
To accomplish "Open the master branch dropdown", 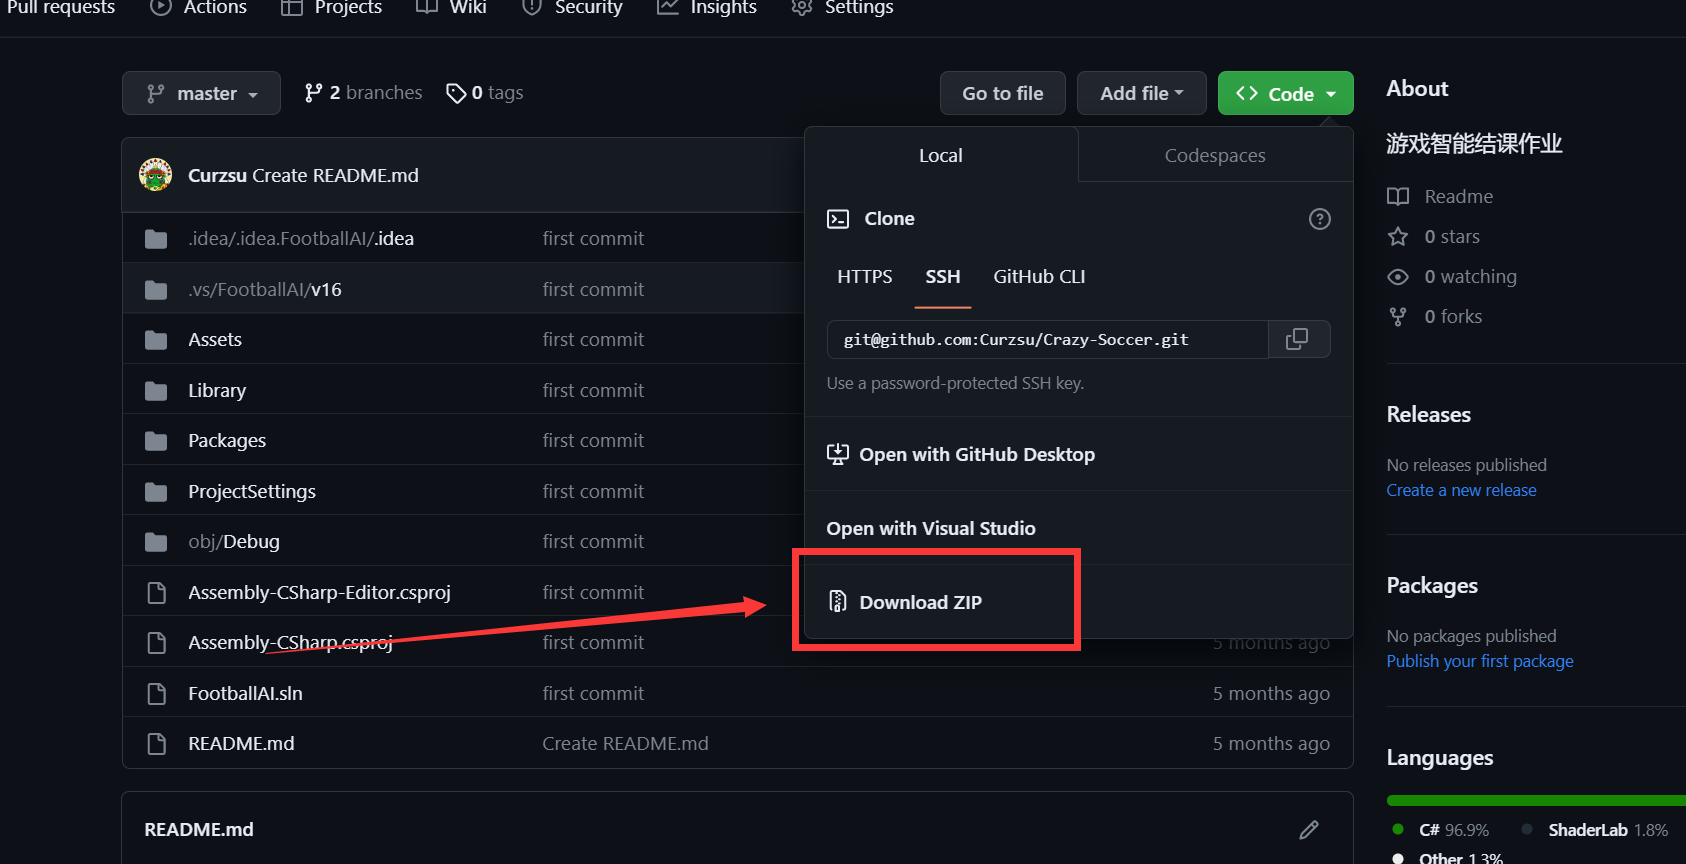I will tap(201, 93).
